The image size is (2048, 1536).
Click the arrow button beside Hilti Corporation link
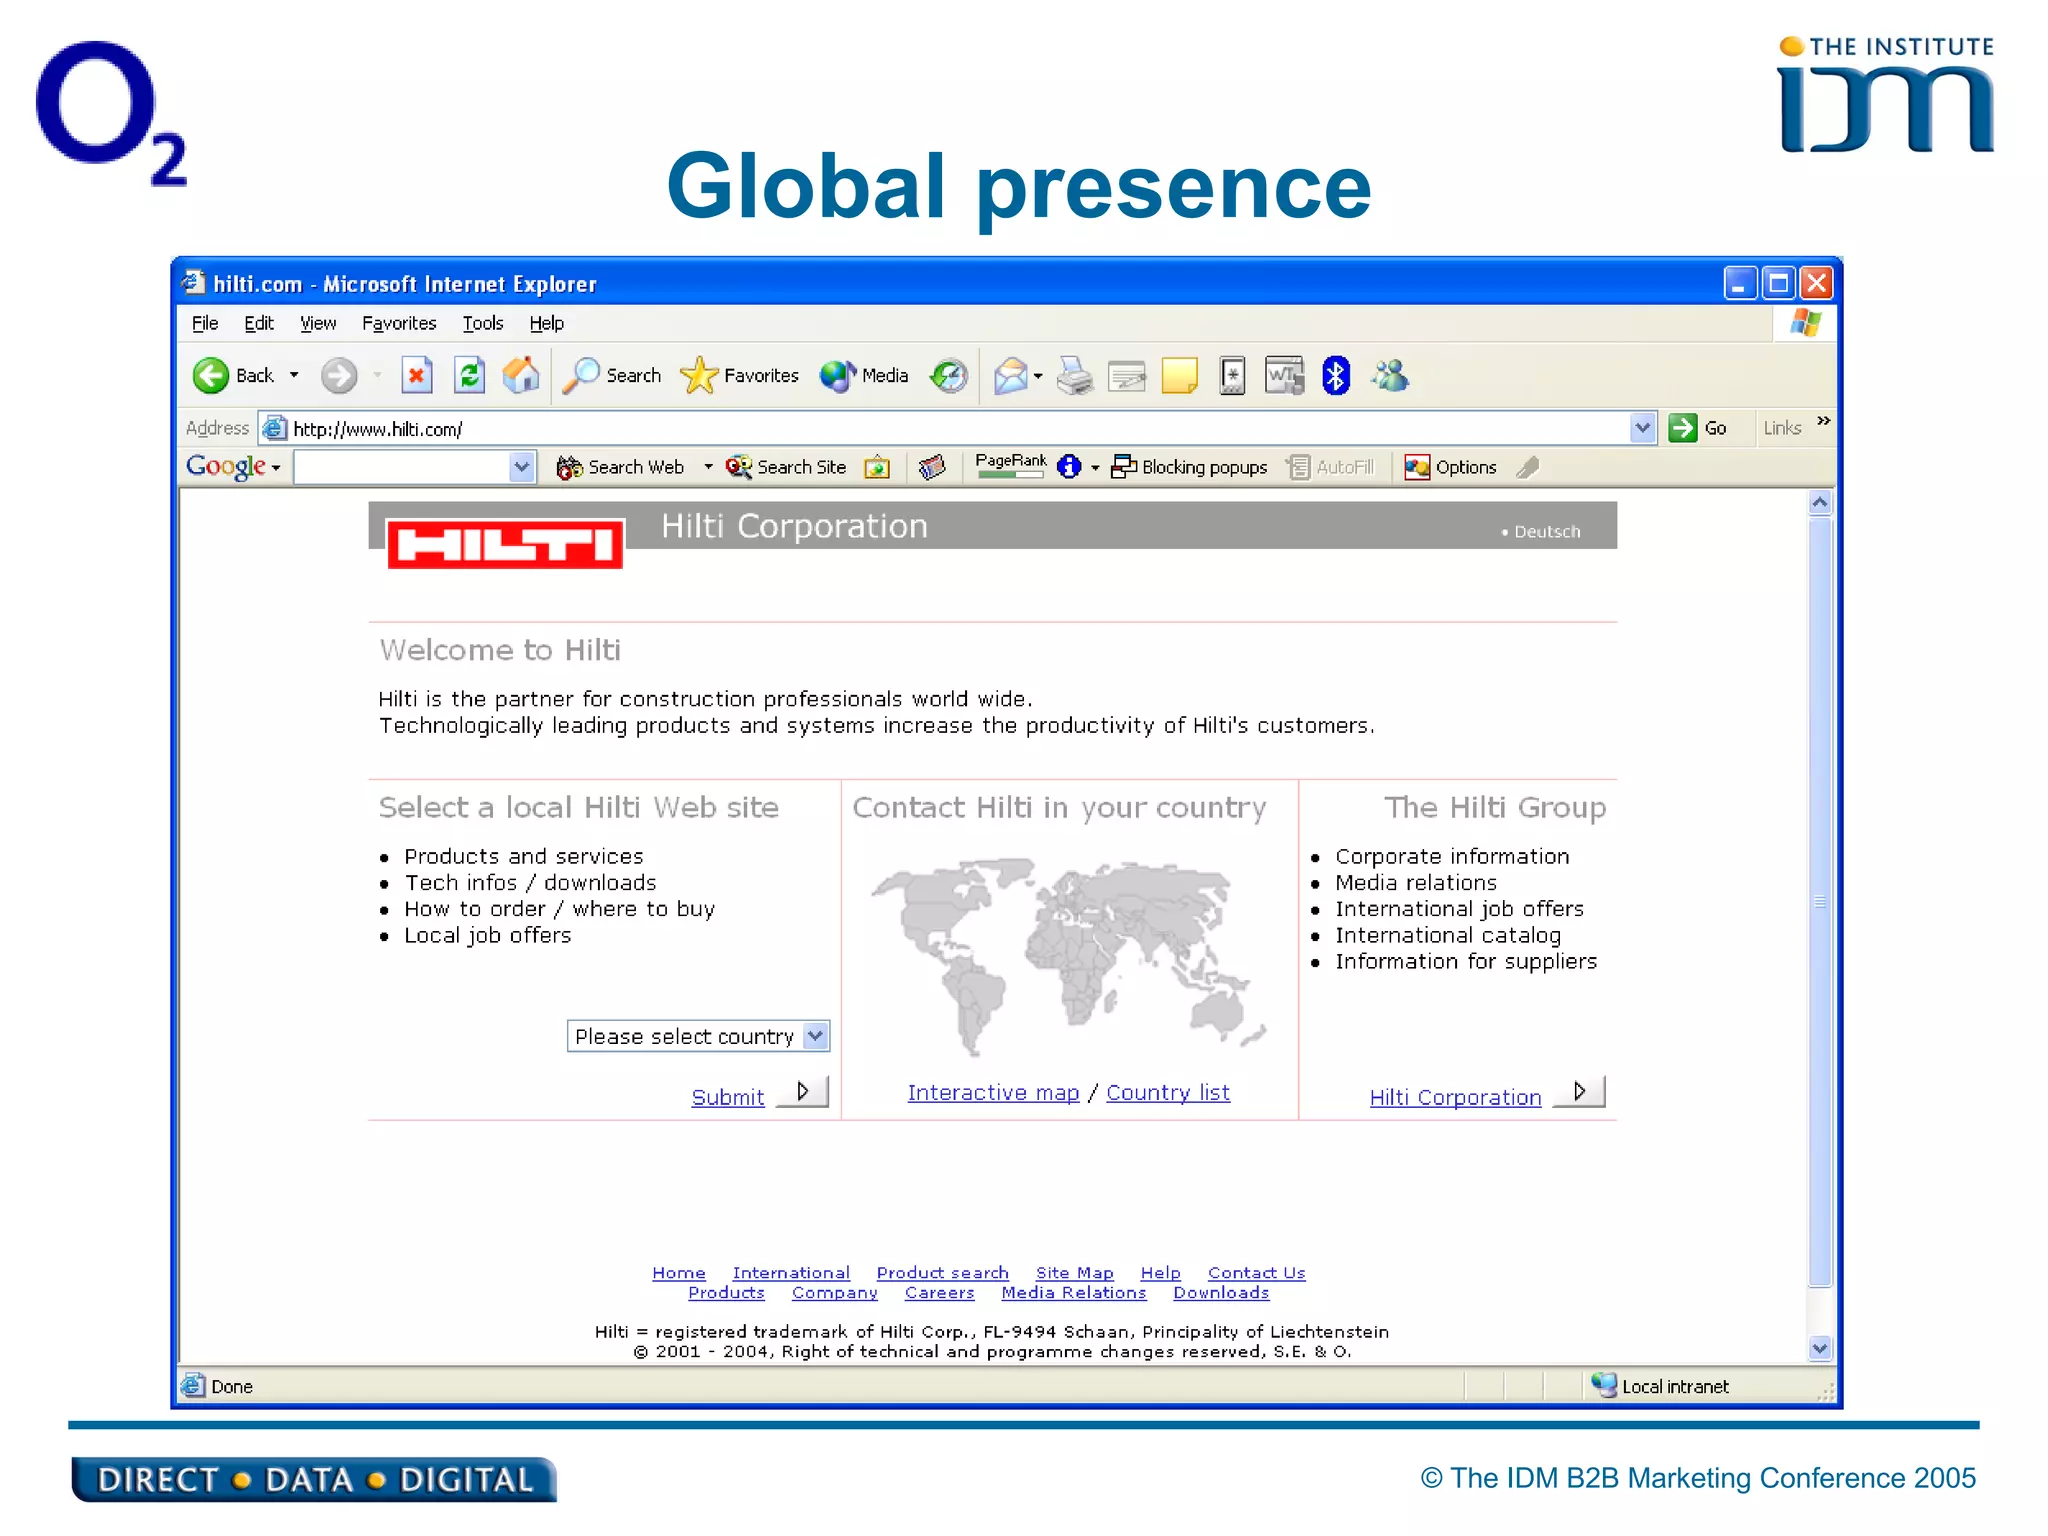(1579, 1091)
